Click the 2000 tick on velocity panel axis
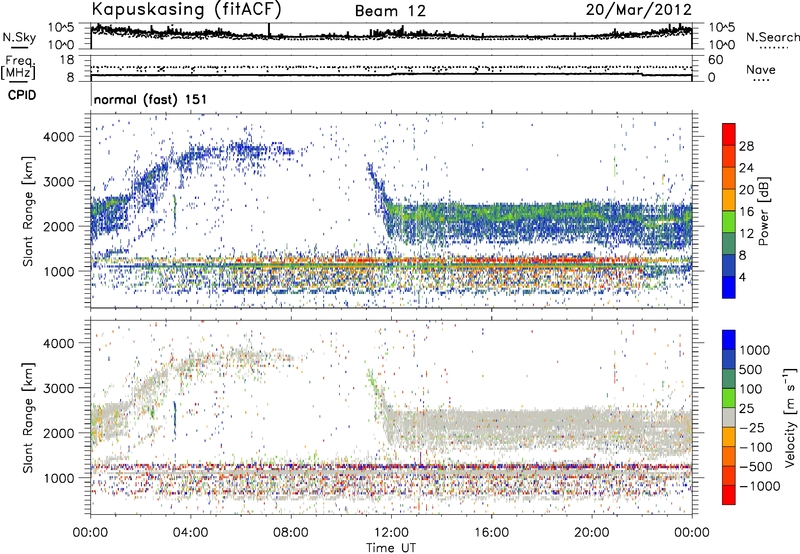This screenshot has width=800, height=554. tap(58, 433)
